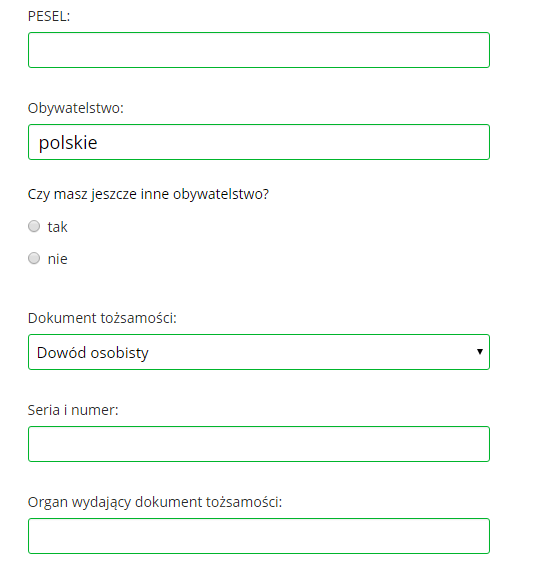Click the dropdown arrow beside Dowód osobisty

pyautogui.click(x=479, y=352)
